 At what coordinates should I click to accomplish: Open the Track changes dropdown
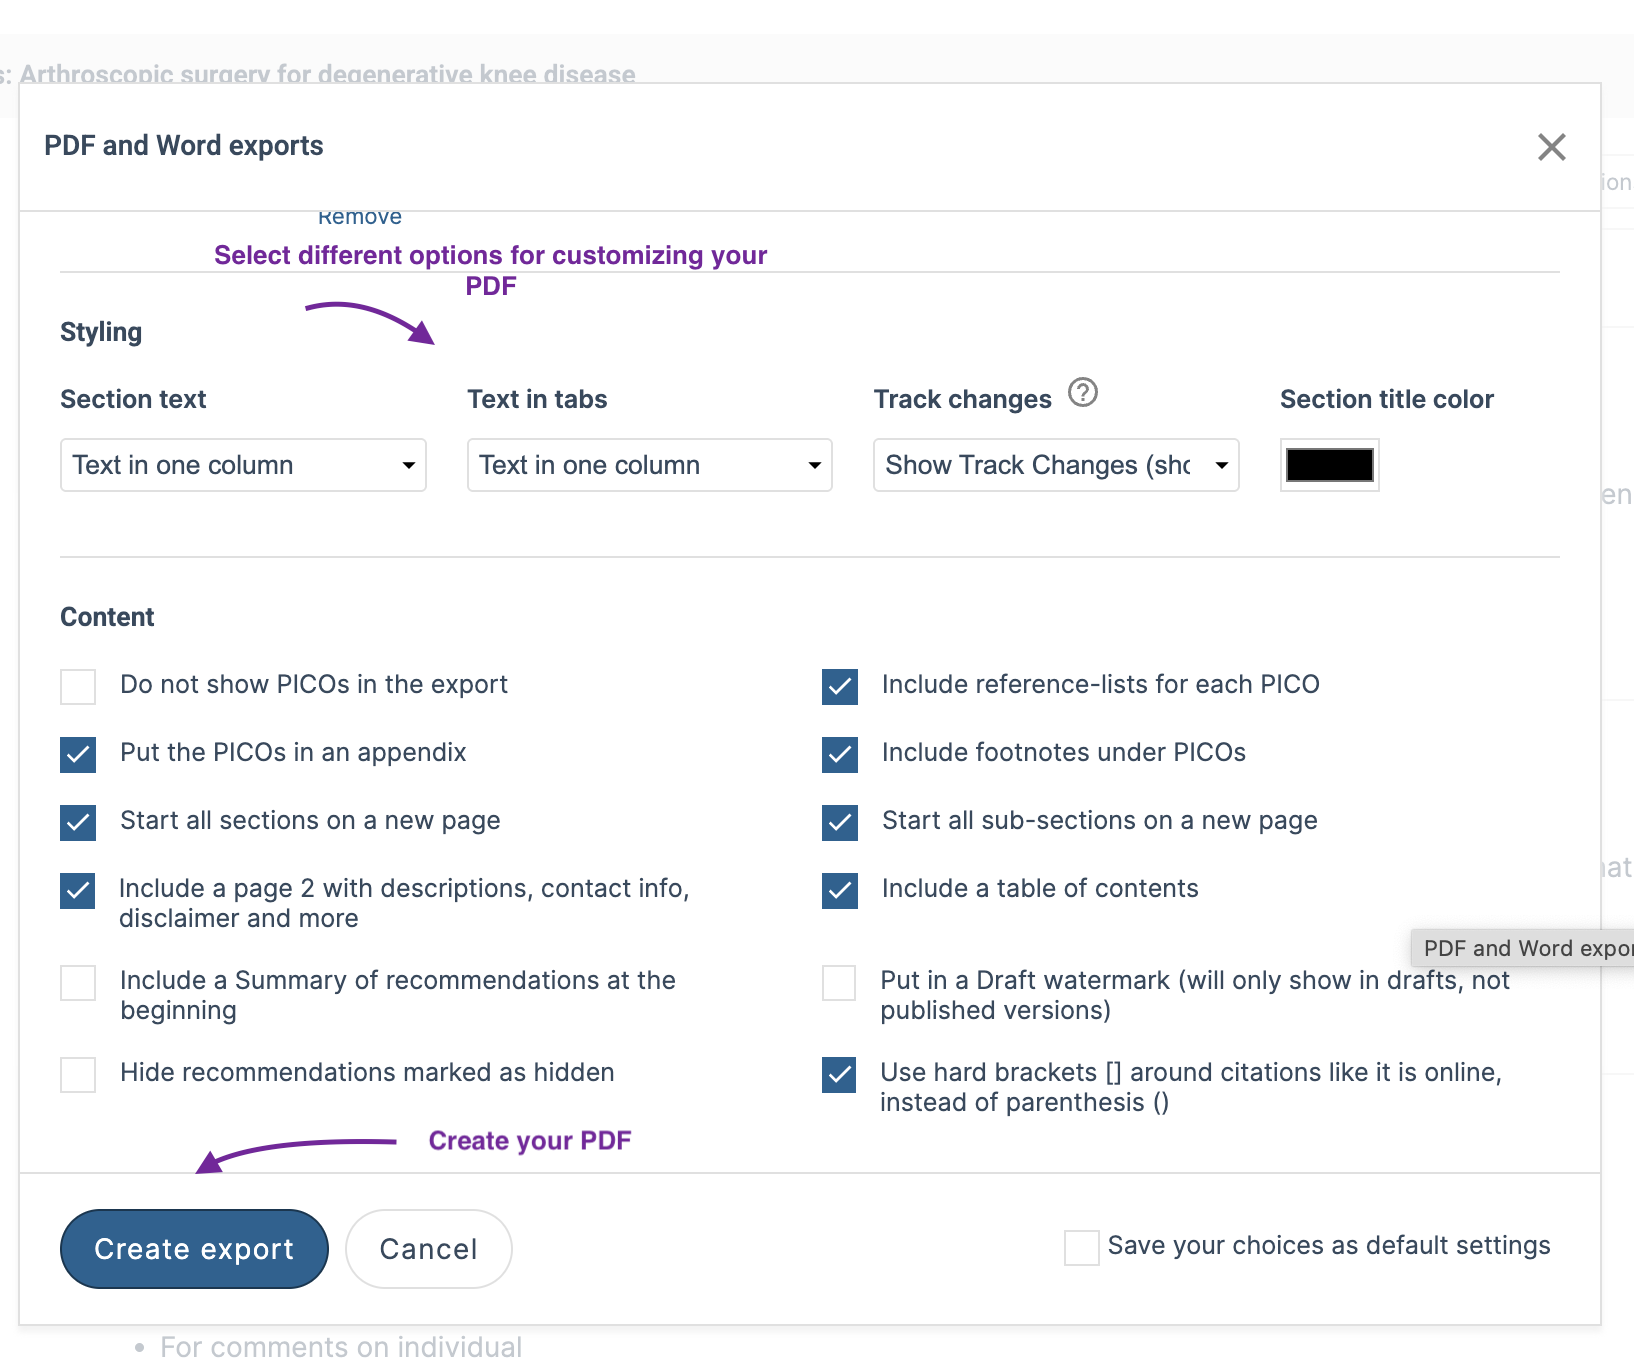point(1055,465)
